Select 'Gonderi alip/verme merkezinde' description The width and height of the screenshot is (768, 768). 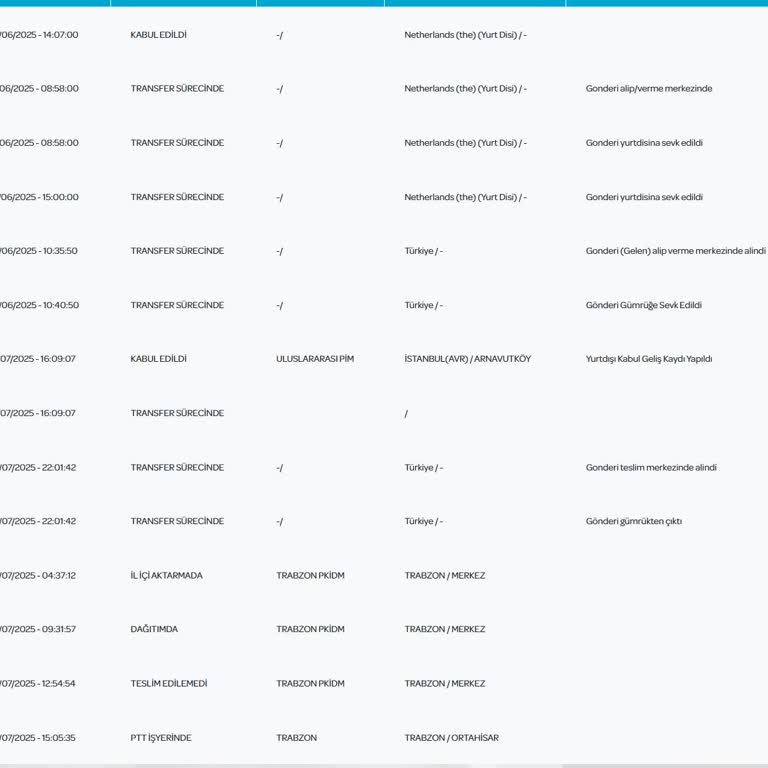click(x=648, y=89)
